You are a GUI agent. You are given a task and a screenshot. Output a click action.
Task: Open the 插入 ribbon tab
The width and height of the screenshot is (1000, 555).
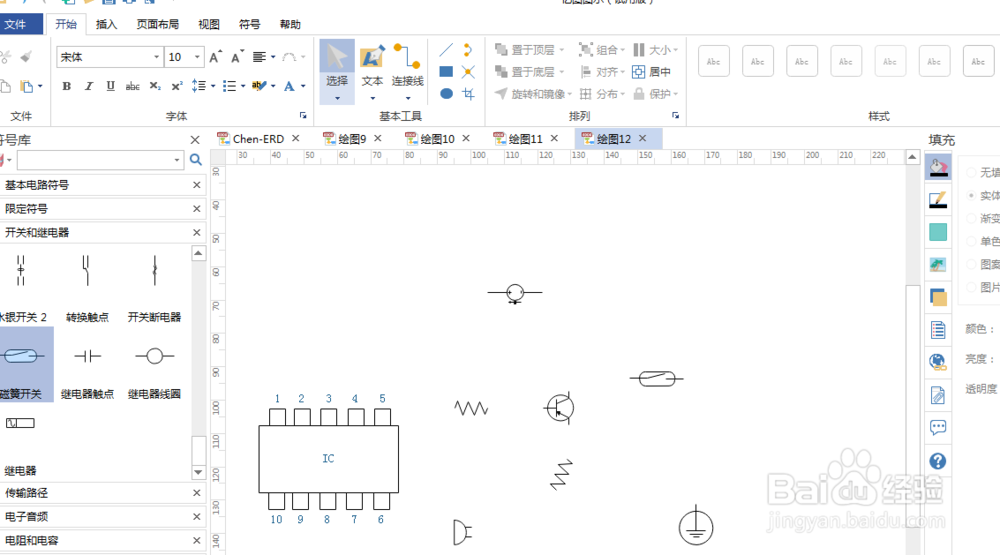coord(107,24)
